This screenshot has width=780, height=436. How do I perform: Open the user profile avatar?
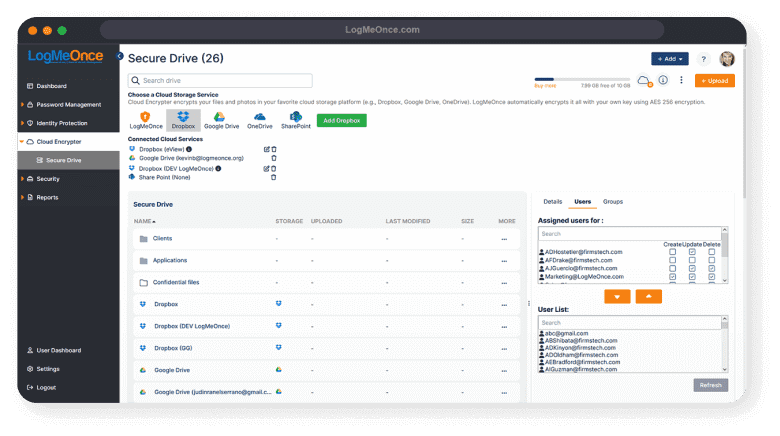(x=727, y=59)
